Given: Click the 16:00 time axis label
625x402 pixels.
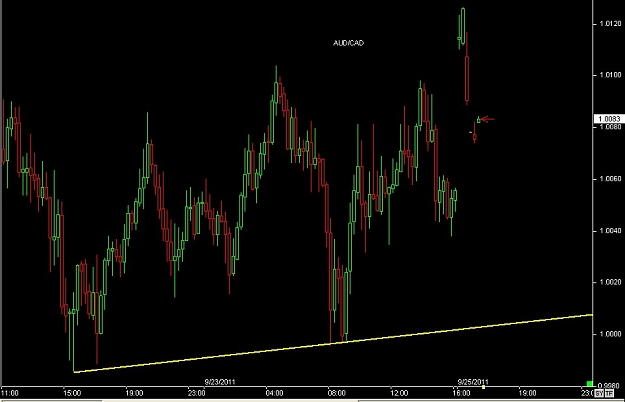Looking at the screenshot, I should coord(461,393).
